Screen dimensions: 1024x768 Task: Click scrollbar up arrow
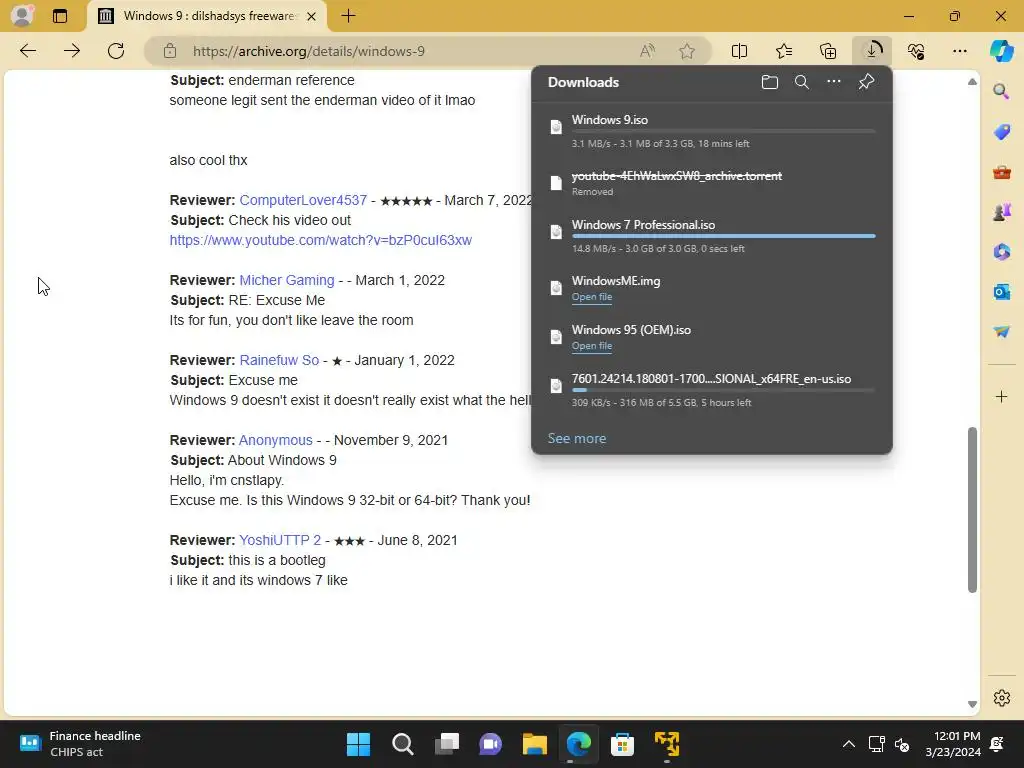972,82
